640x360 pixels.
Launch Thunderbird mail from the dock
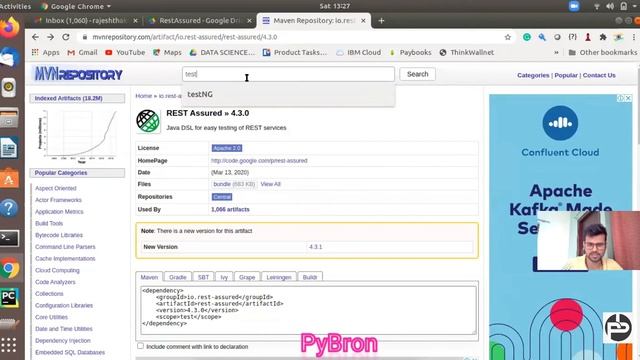pyautogui.click(x=9, y=57)
